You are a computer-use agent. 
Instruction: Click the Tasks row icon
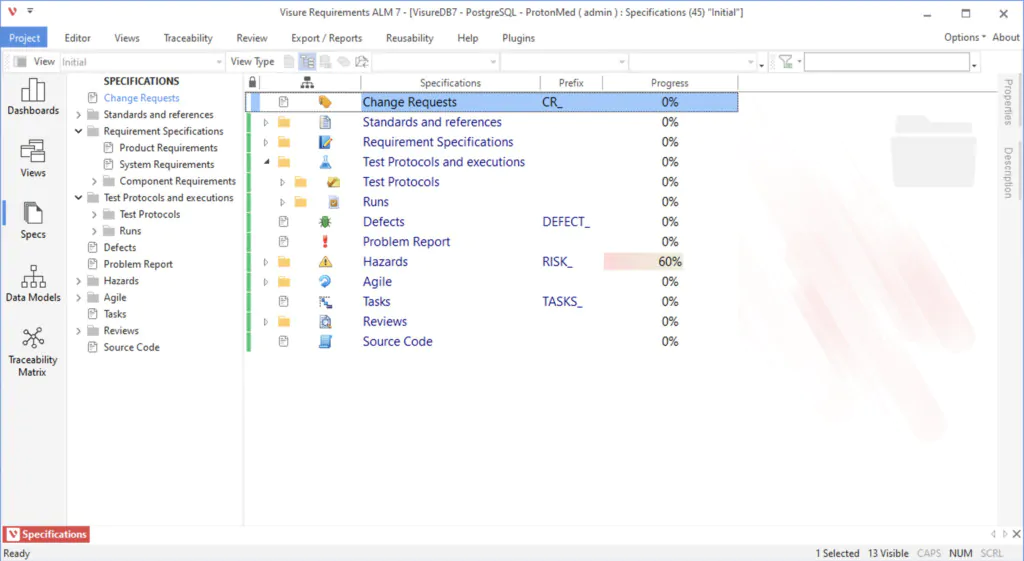(325, 302)
